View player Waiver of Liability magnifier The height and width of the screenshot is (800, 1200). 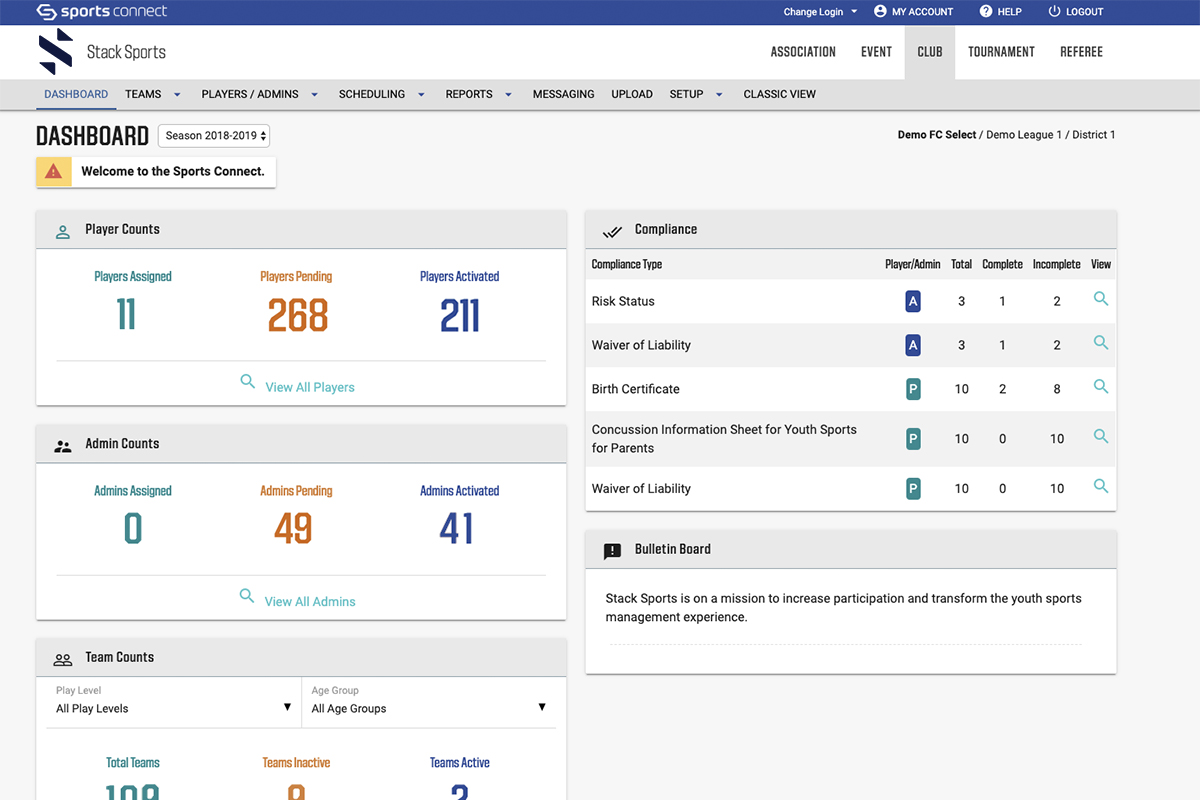click(x=1101, y=487)
